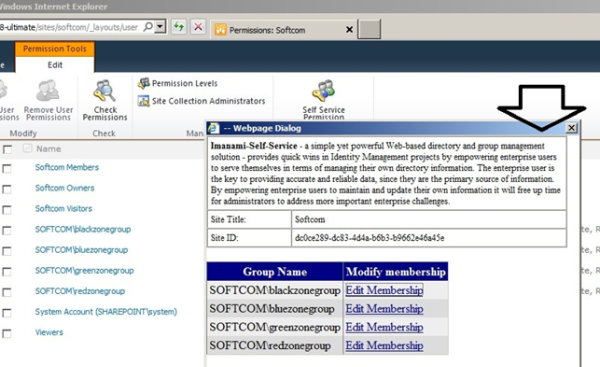Open Site Collection Administrators

pyautogui.click(x=202, y=101)
